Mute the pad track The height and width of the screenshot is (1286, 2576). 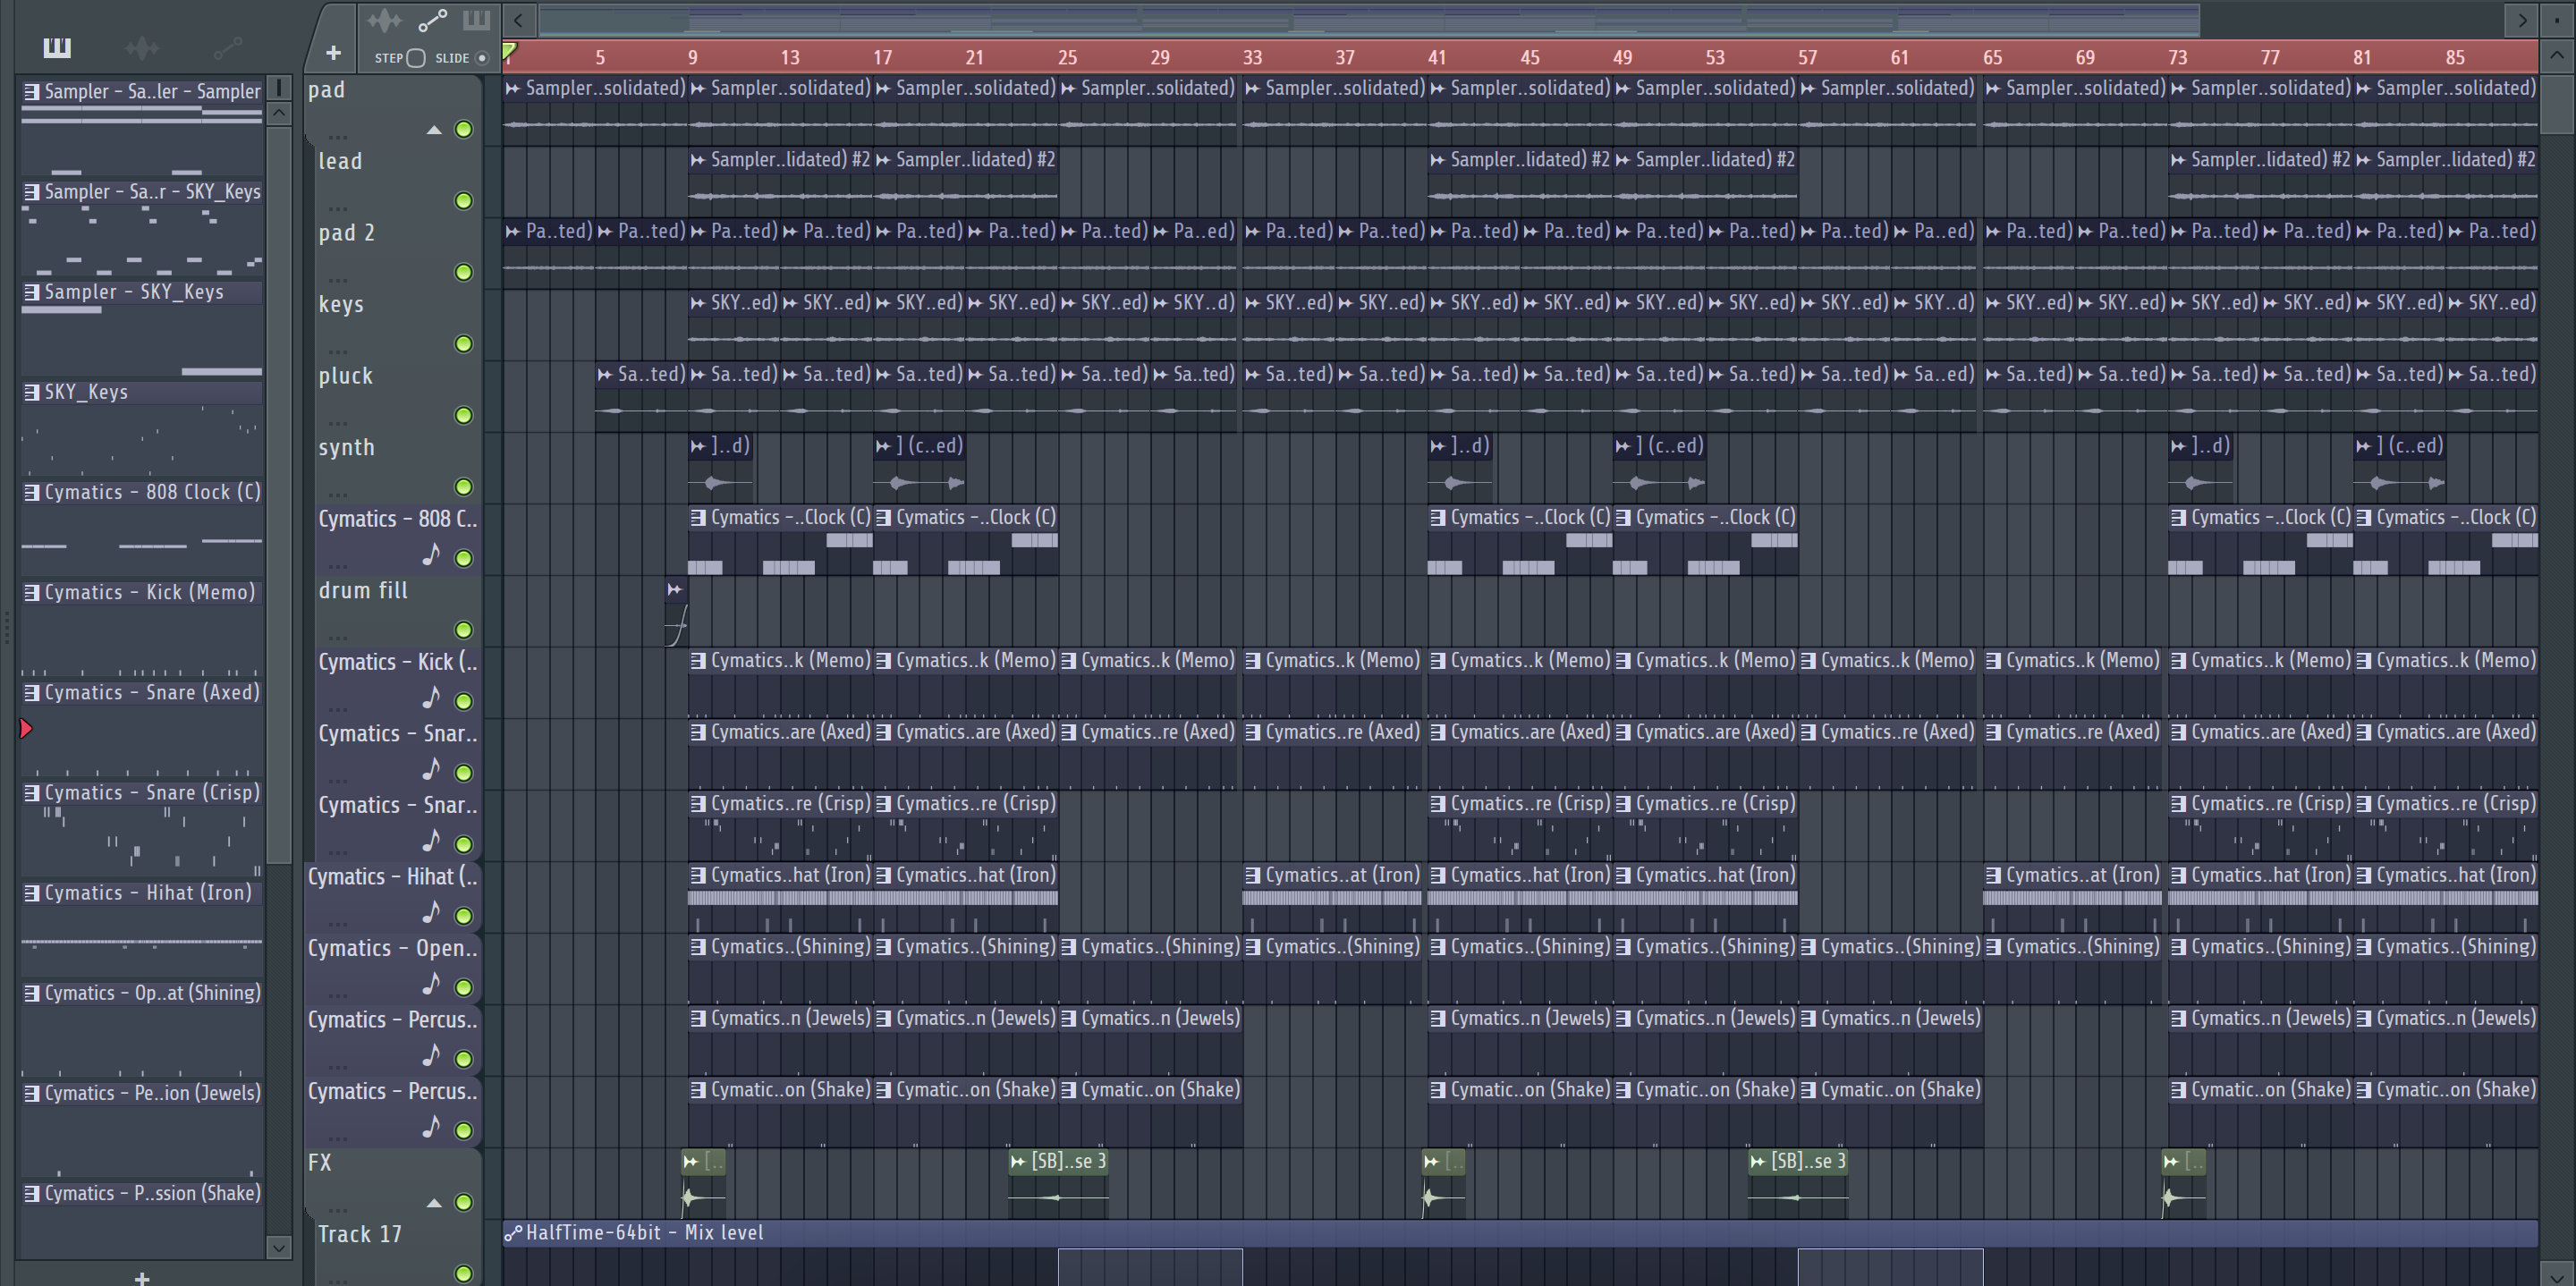pyautogui.click(x=464, y=129)
